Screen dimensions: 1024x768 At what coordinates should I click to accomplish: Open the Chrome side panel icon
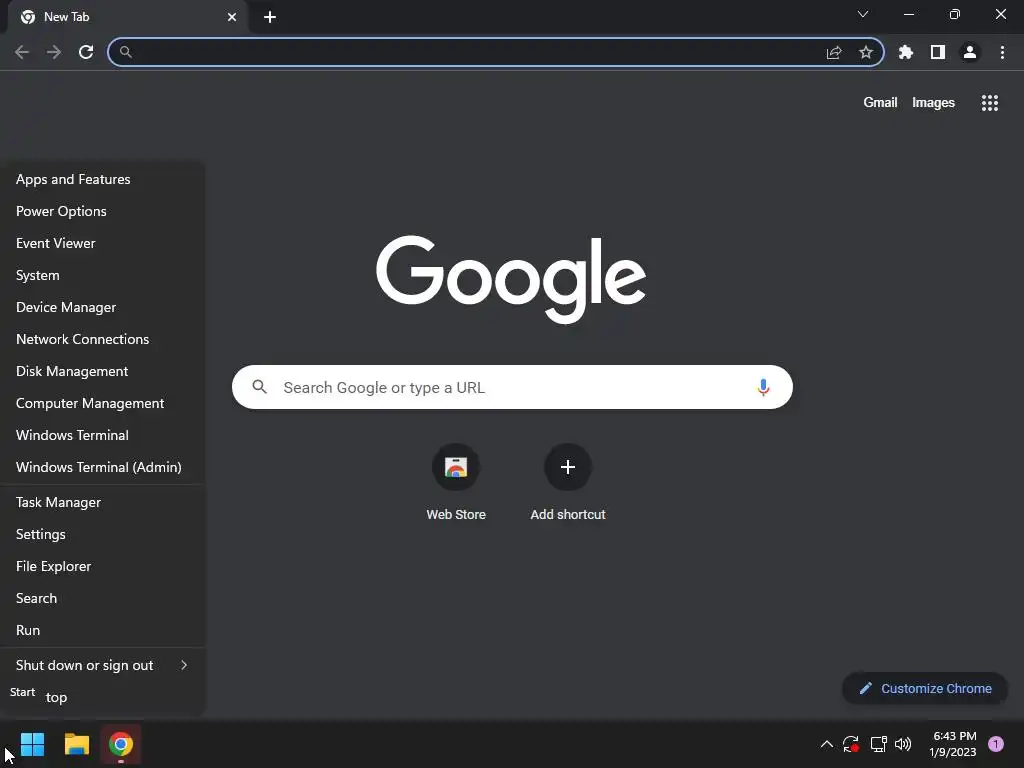coord(938,52)
